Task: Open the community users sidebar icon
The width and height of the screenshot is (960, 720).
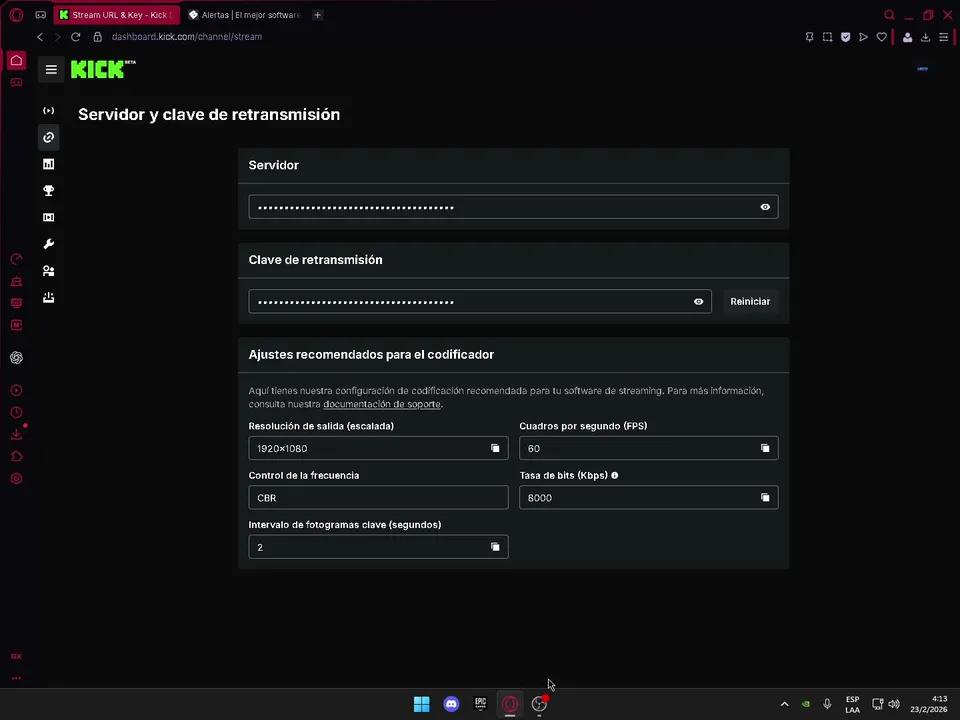Action: (48, 271)
